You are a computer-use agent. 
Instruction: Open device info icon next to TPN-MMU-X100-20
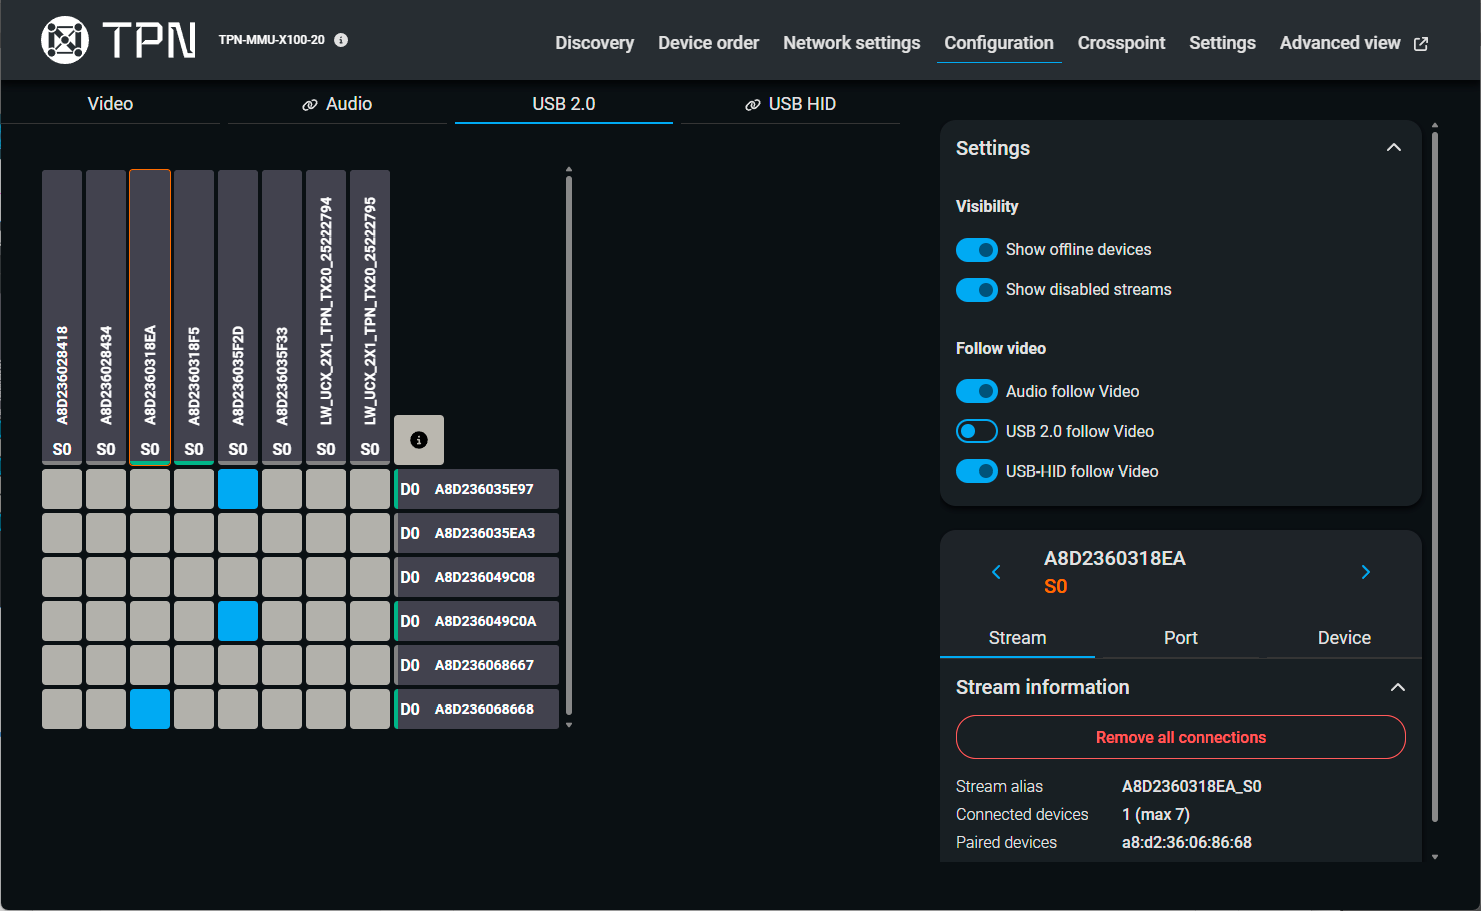coord(341,40)
